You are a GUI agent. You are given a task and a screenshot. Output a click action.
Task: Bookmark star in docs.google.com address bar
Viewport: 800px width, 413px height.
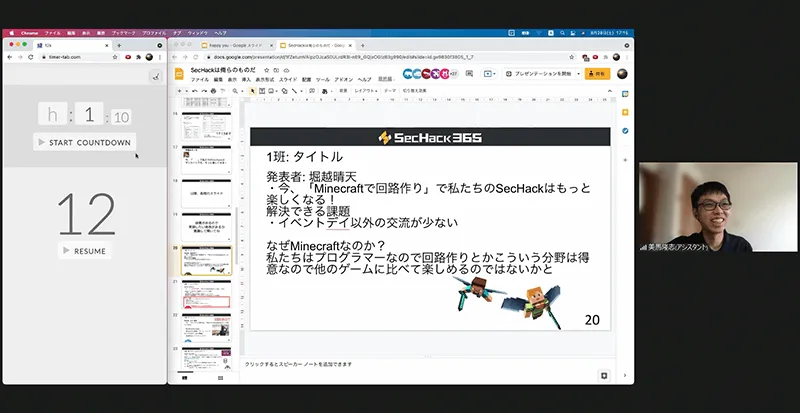pyautogui.click(x=572, y=57)
